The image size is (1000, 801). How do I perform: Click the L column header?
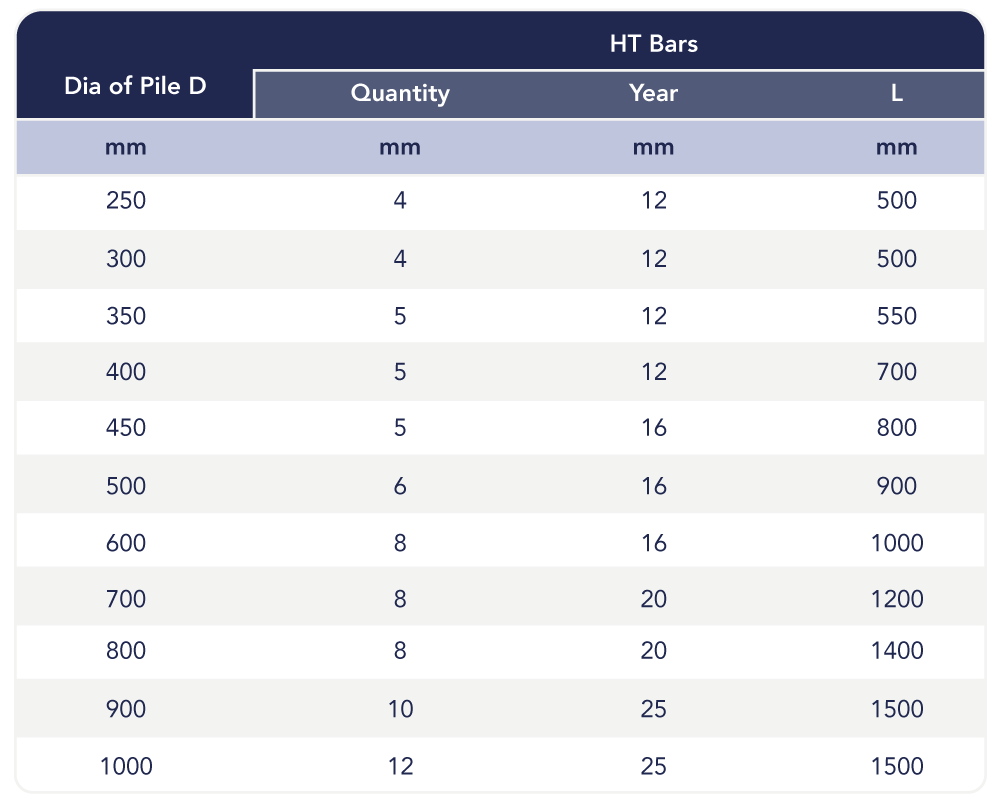click(x=897, y=93)
